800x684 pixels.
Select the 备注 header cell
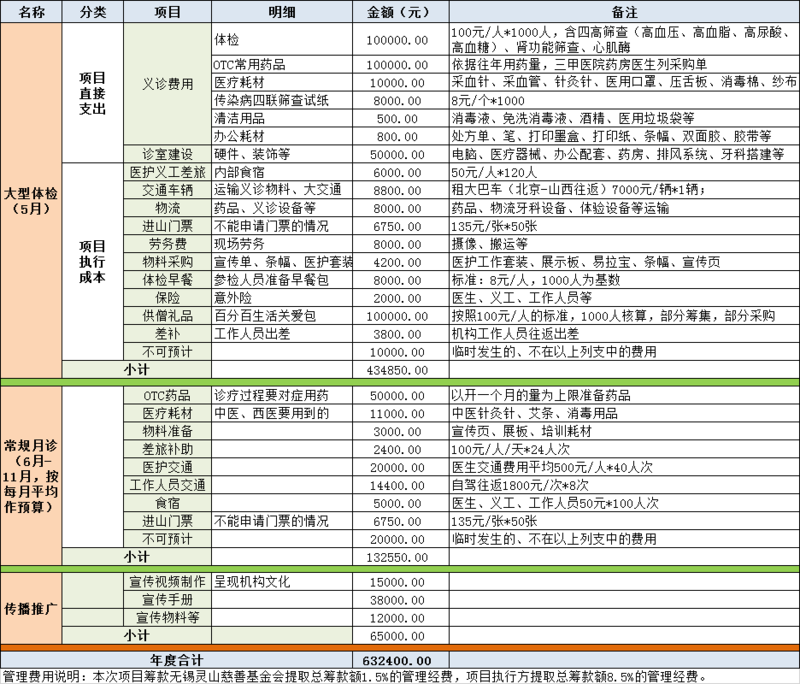pyautogui.click(x=624, y=12)
